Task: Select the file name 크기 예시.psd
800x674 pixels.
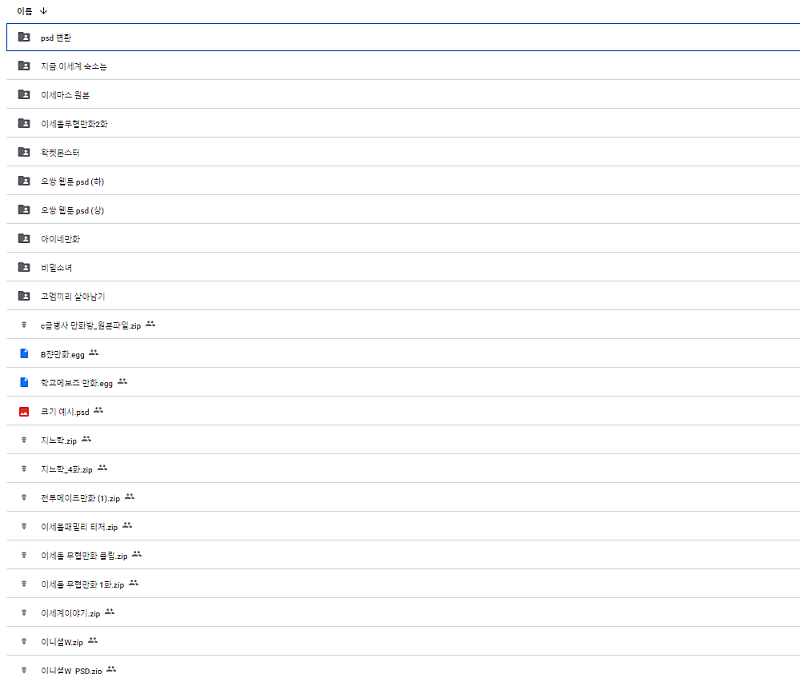Action: point(65,412)
